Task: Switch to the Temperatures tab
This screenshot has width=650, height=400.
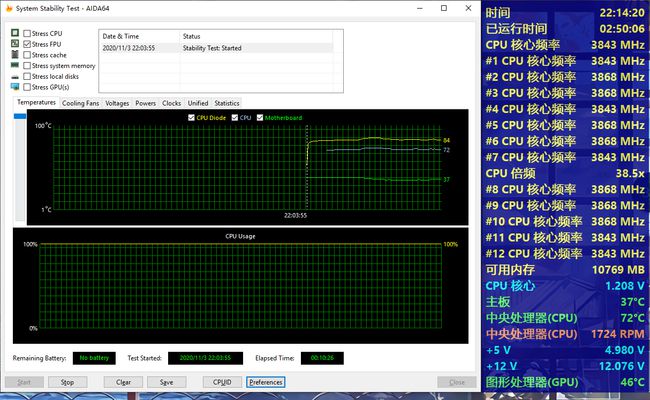Action: [x=36, y=102]
